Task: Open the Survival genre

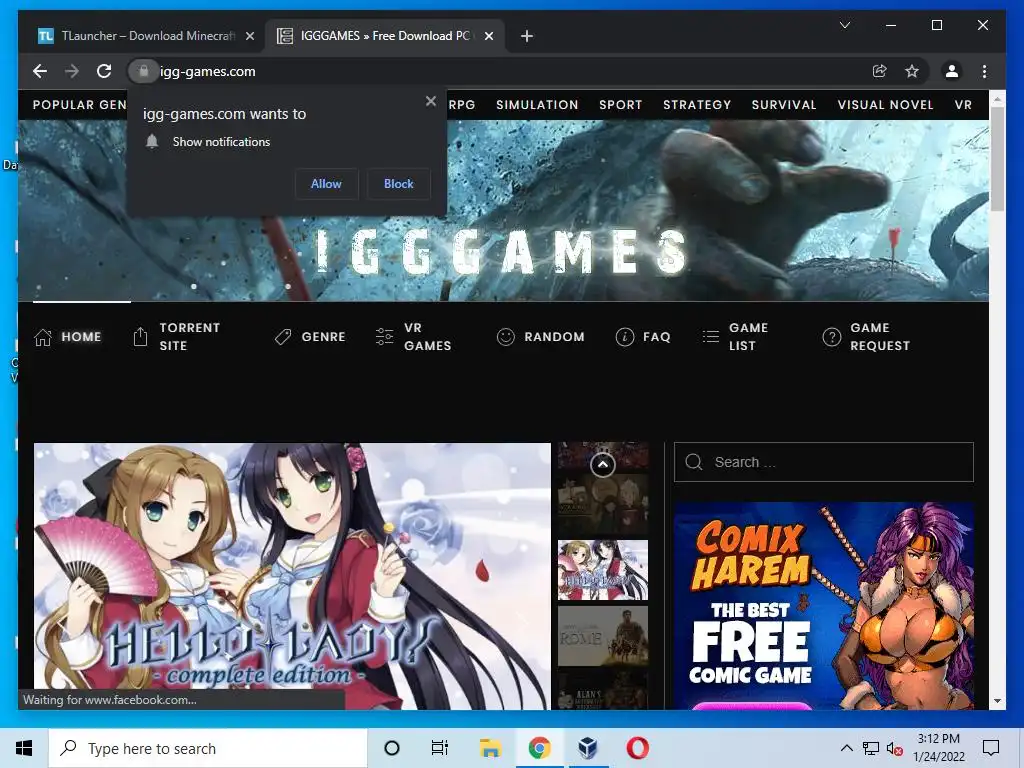Action: tap(784, 104)
